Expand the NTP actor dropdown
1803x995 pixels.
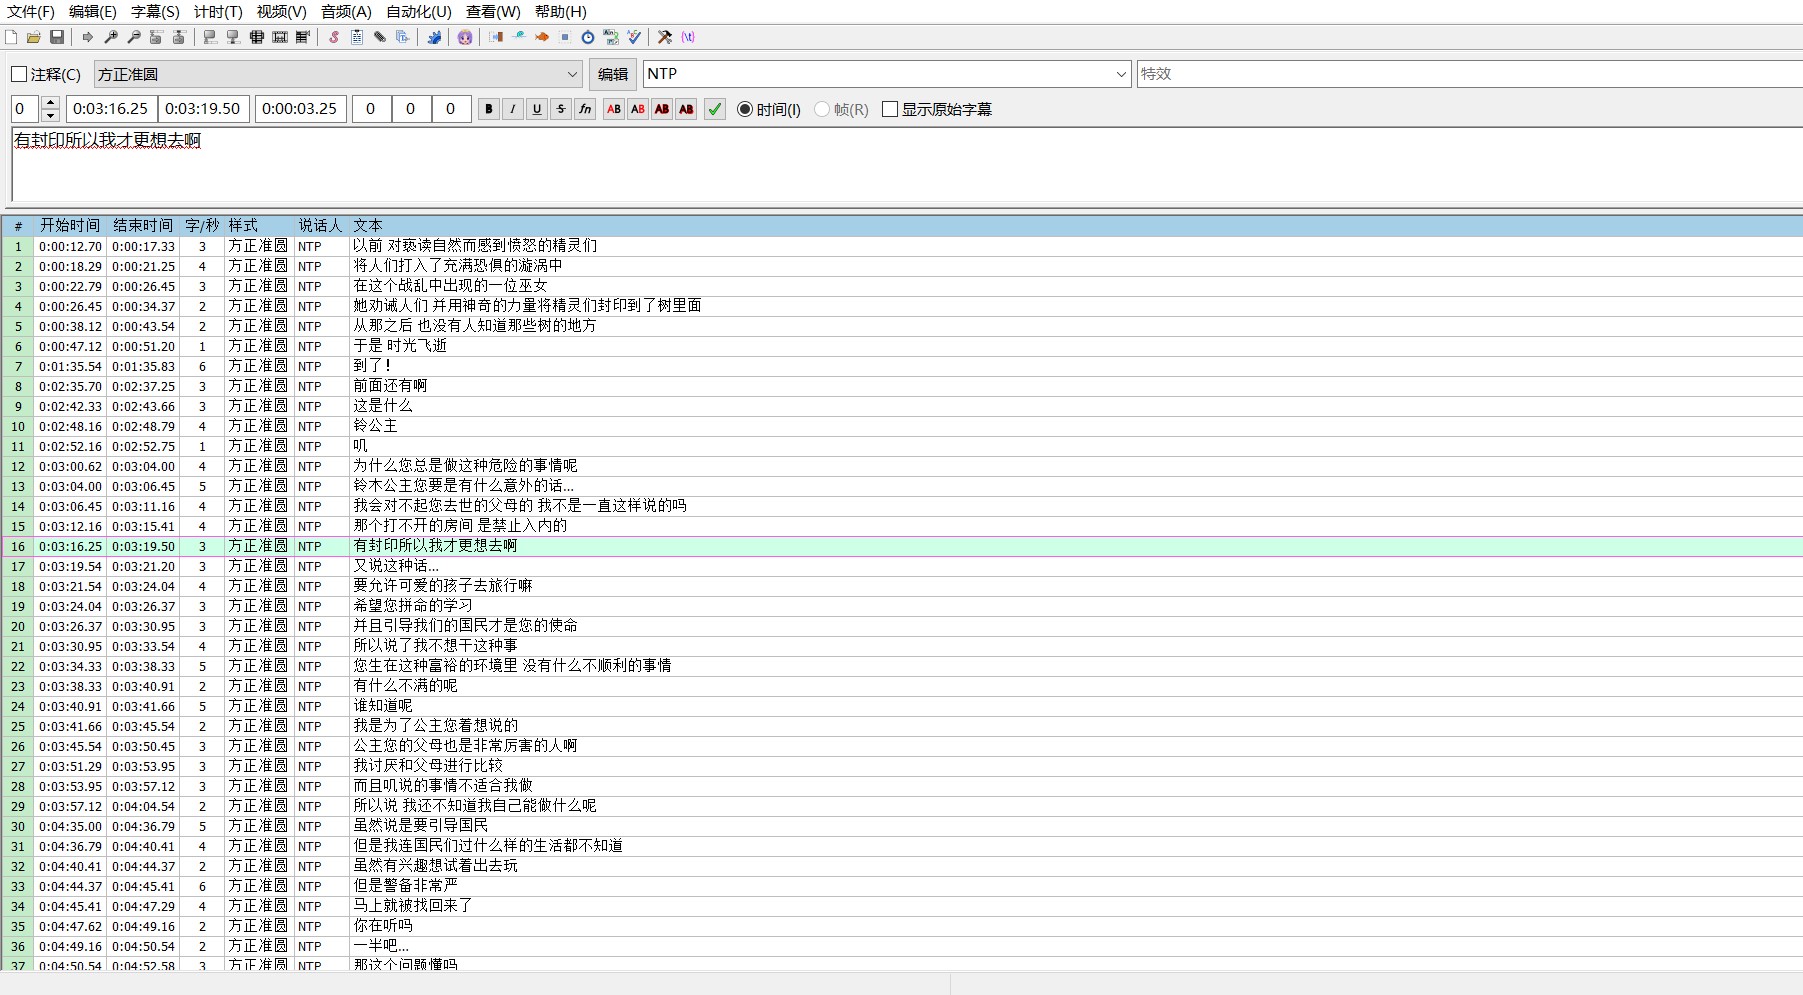coord(1121,74)
